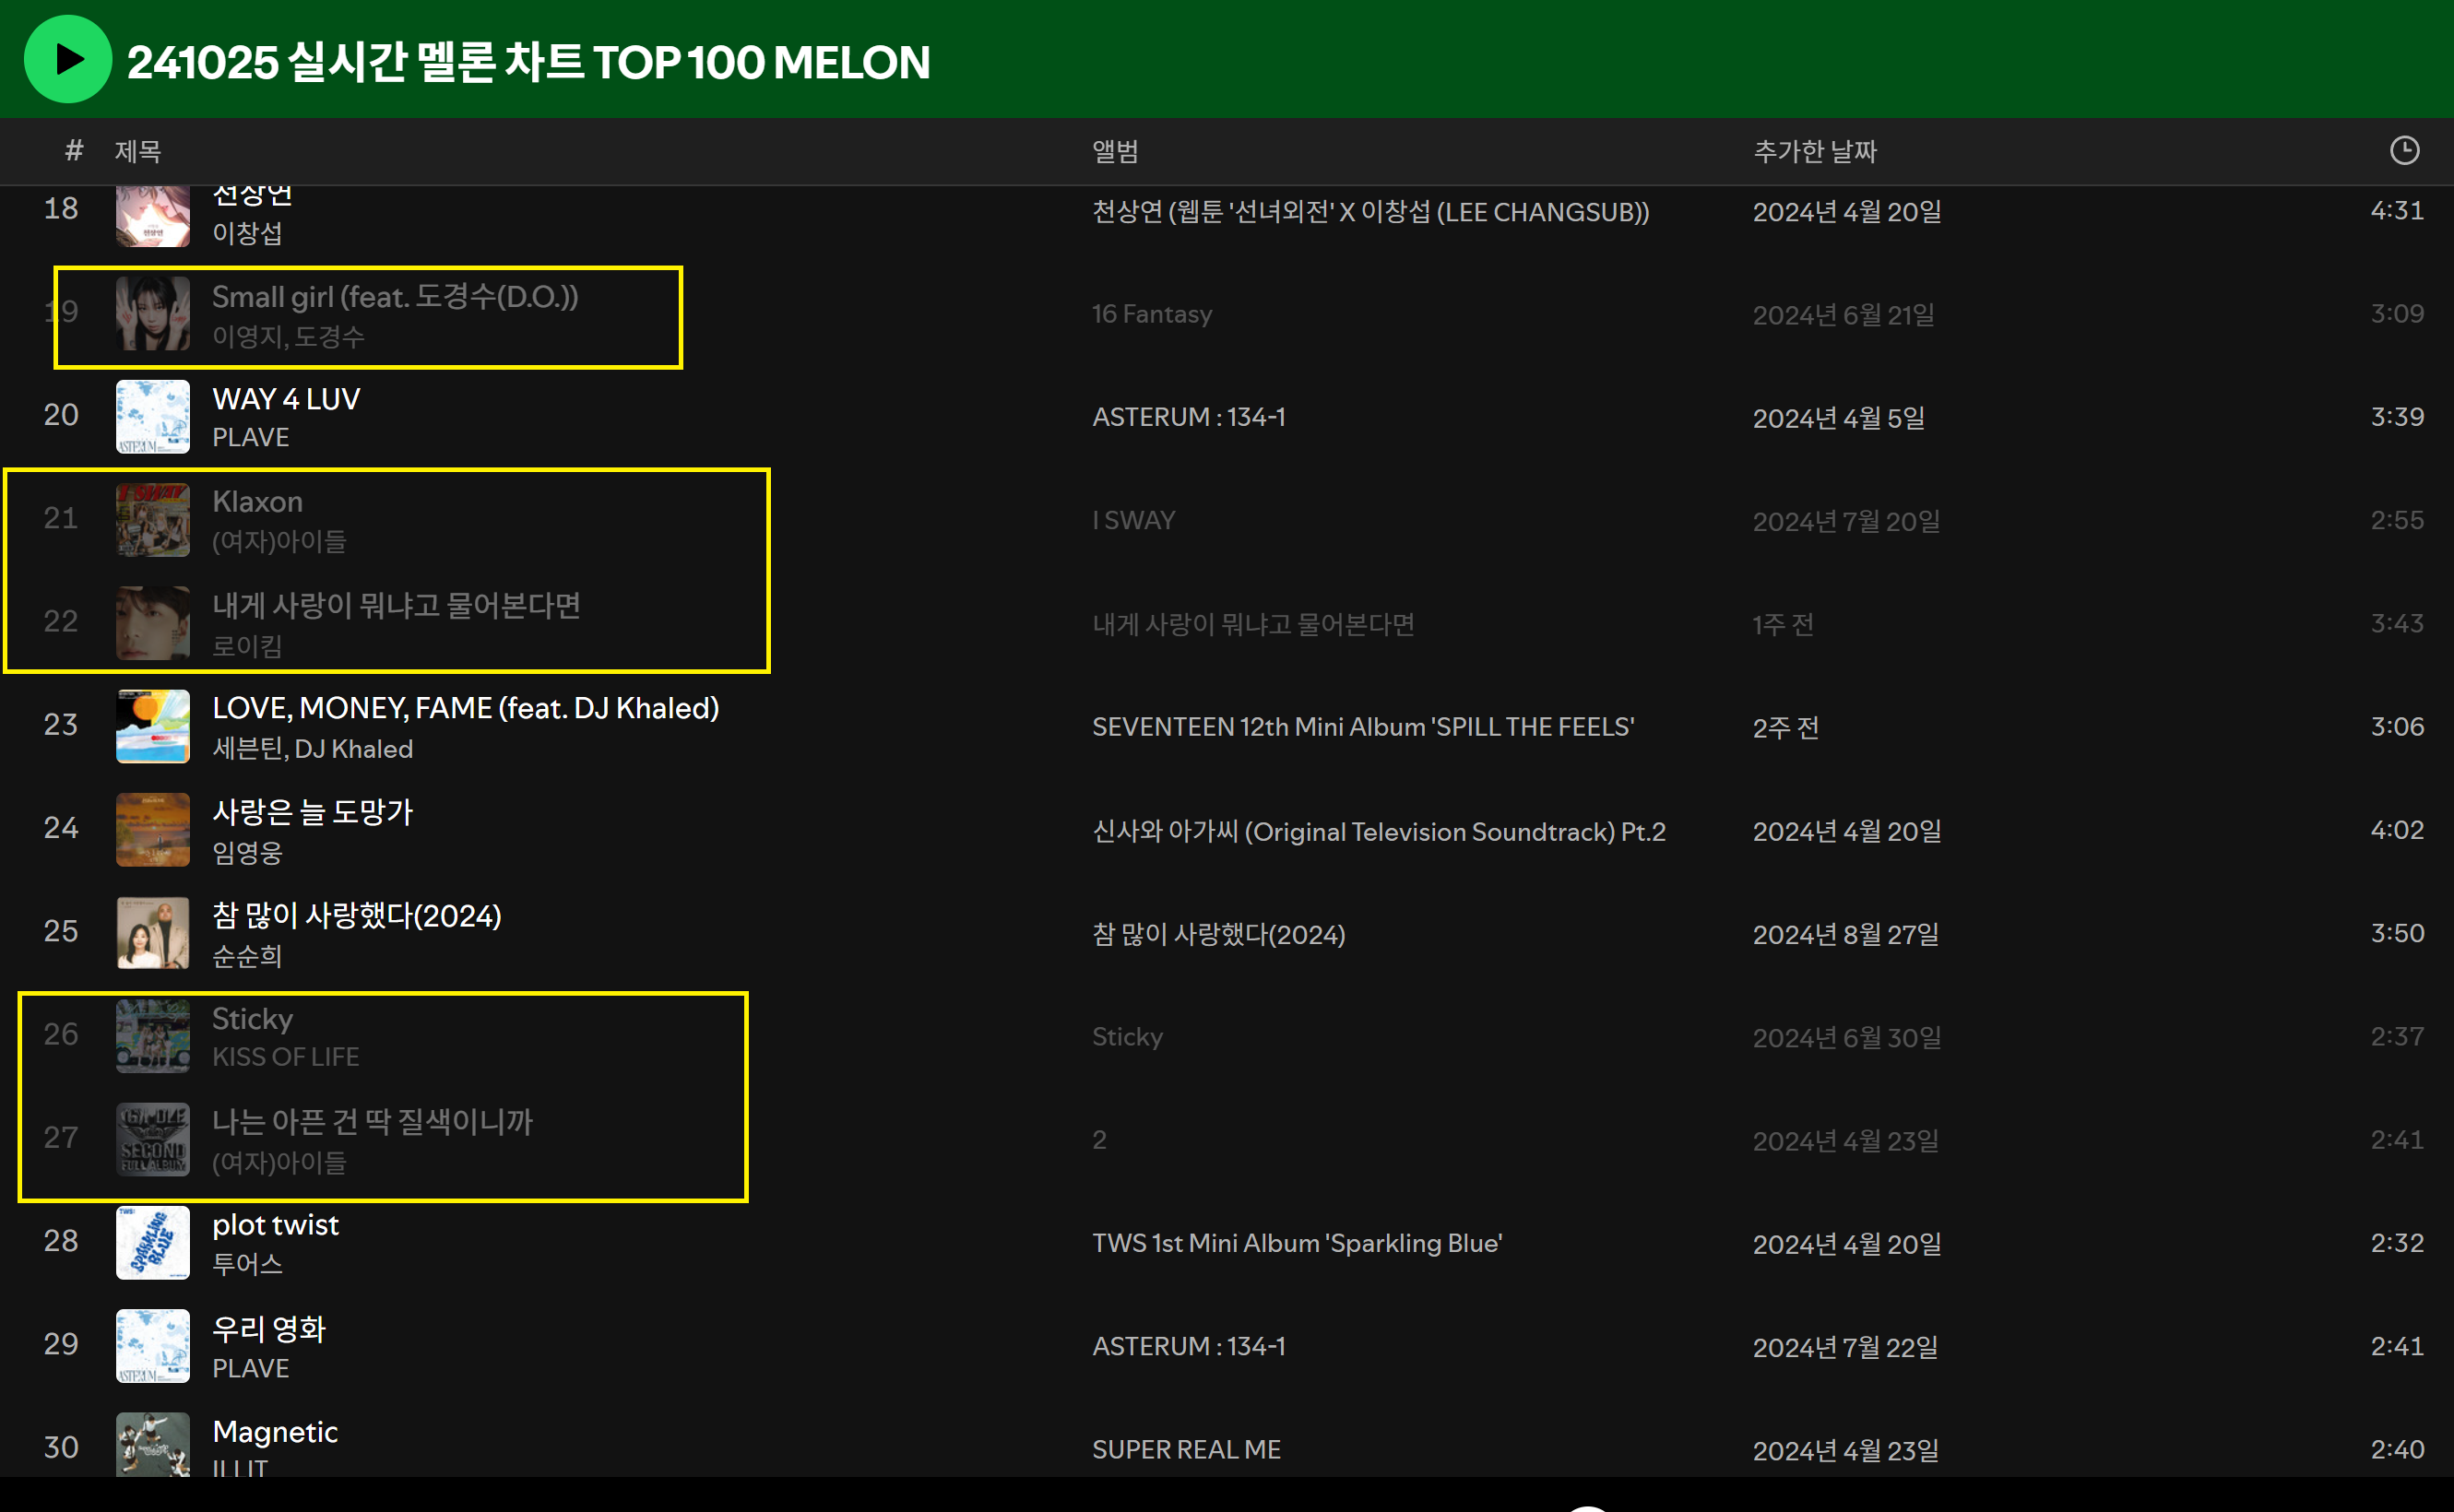The width and height of the screenshot is (2454, 1512).
Task: Go to artist KISS OF LIFE
Action: [285, 1057]
